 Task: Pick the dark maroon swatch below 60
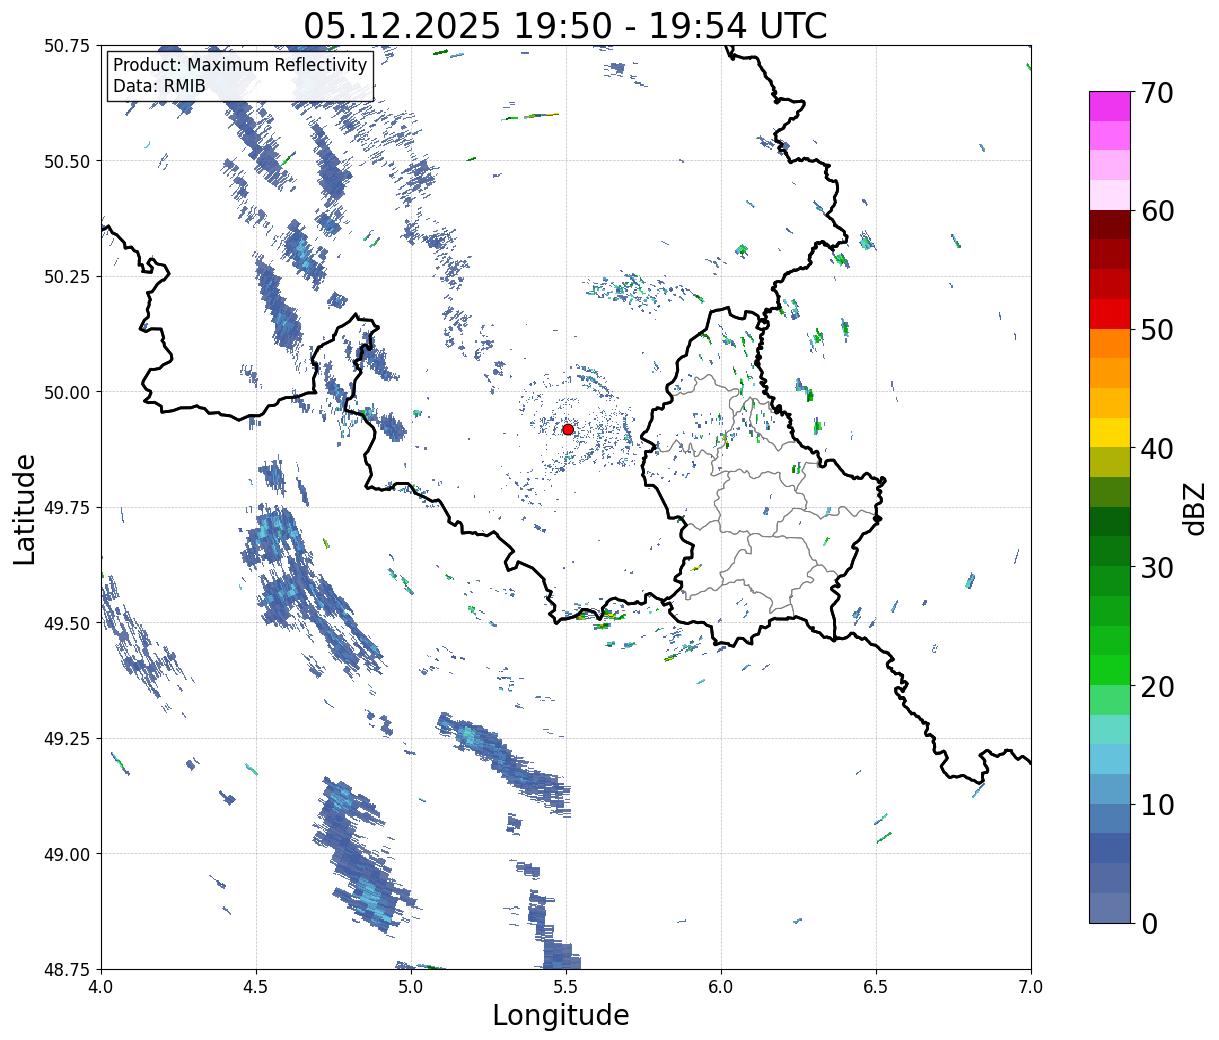[1109, 224]
